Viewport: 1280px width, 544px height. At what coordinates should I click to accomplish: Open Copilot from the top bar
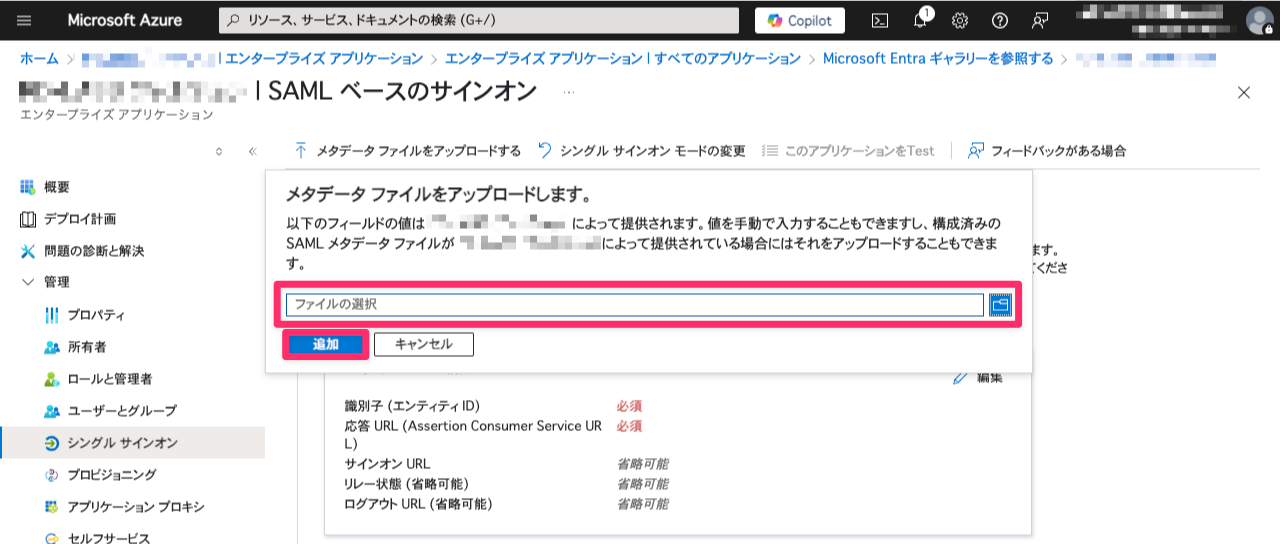click(x=799, y=20)
